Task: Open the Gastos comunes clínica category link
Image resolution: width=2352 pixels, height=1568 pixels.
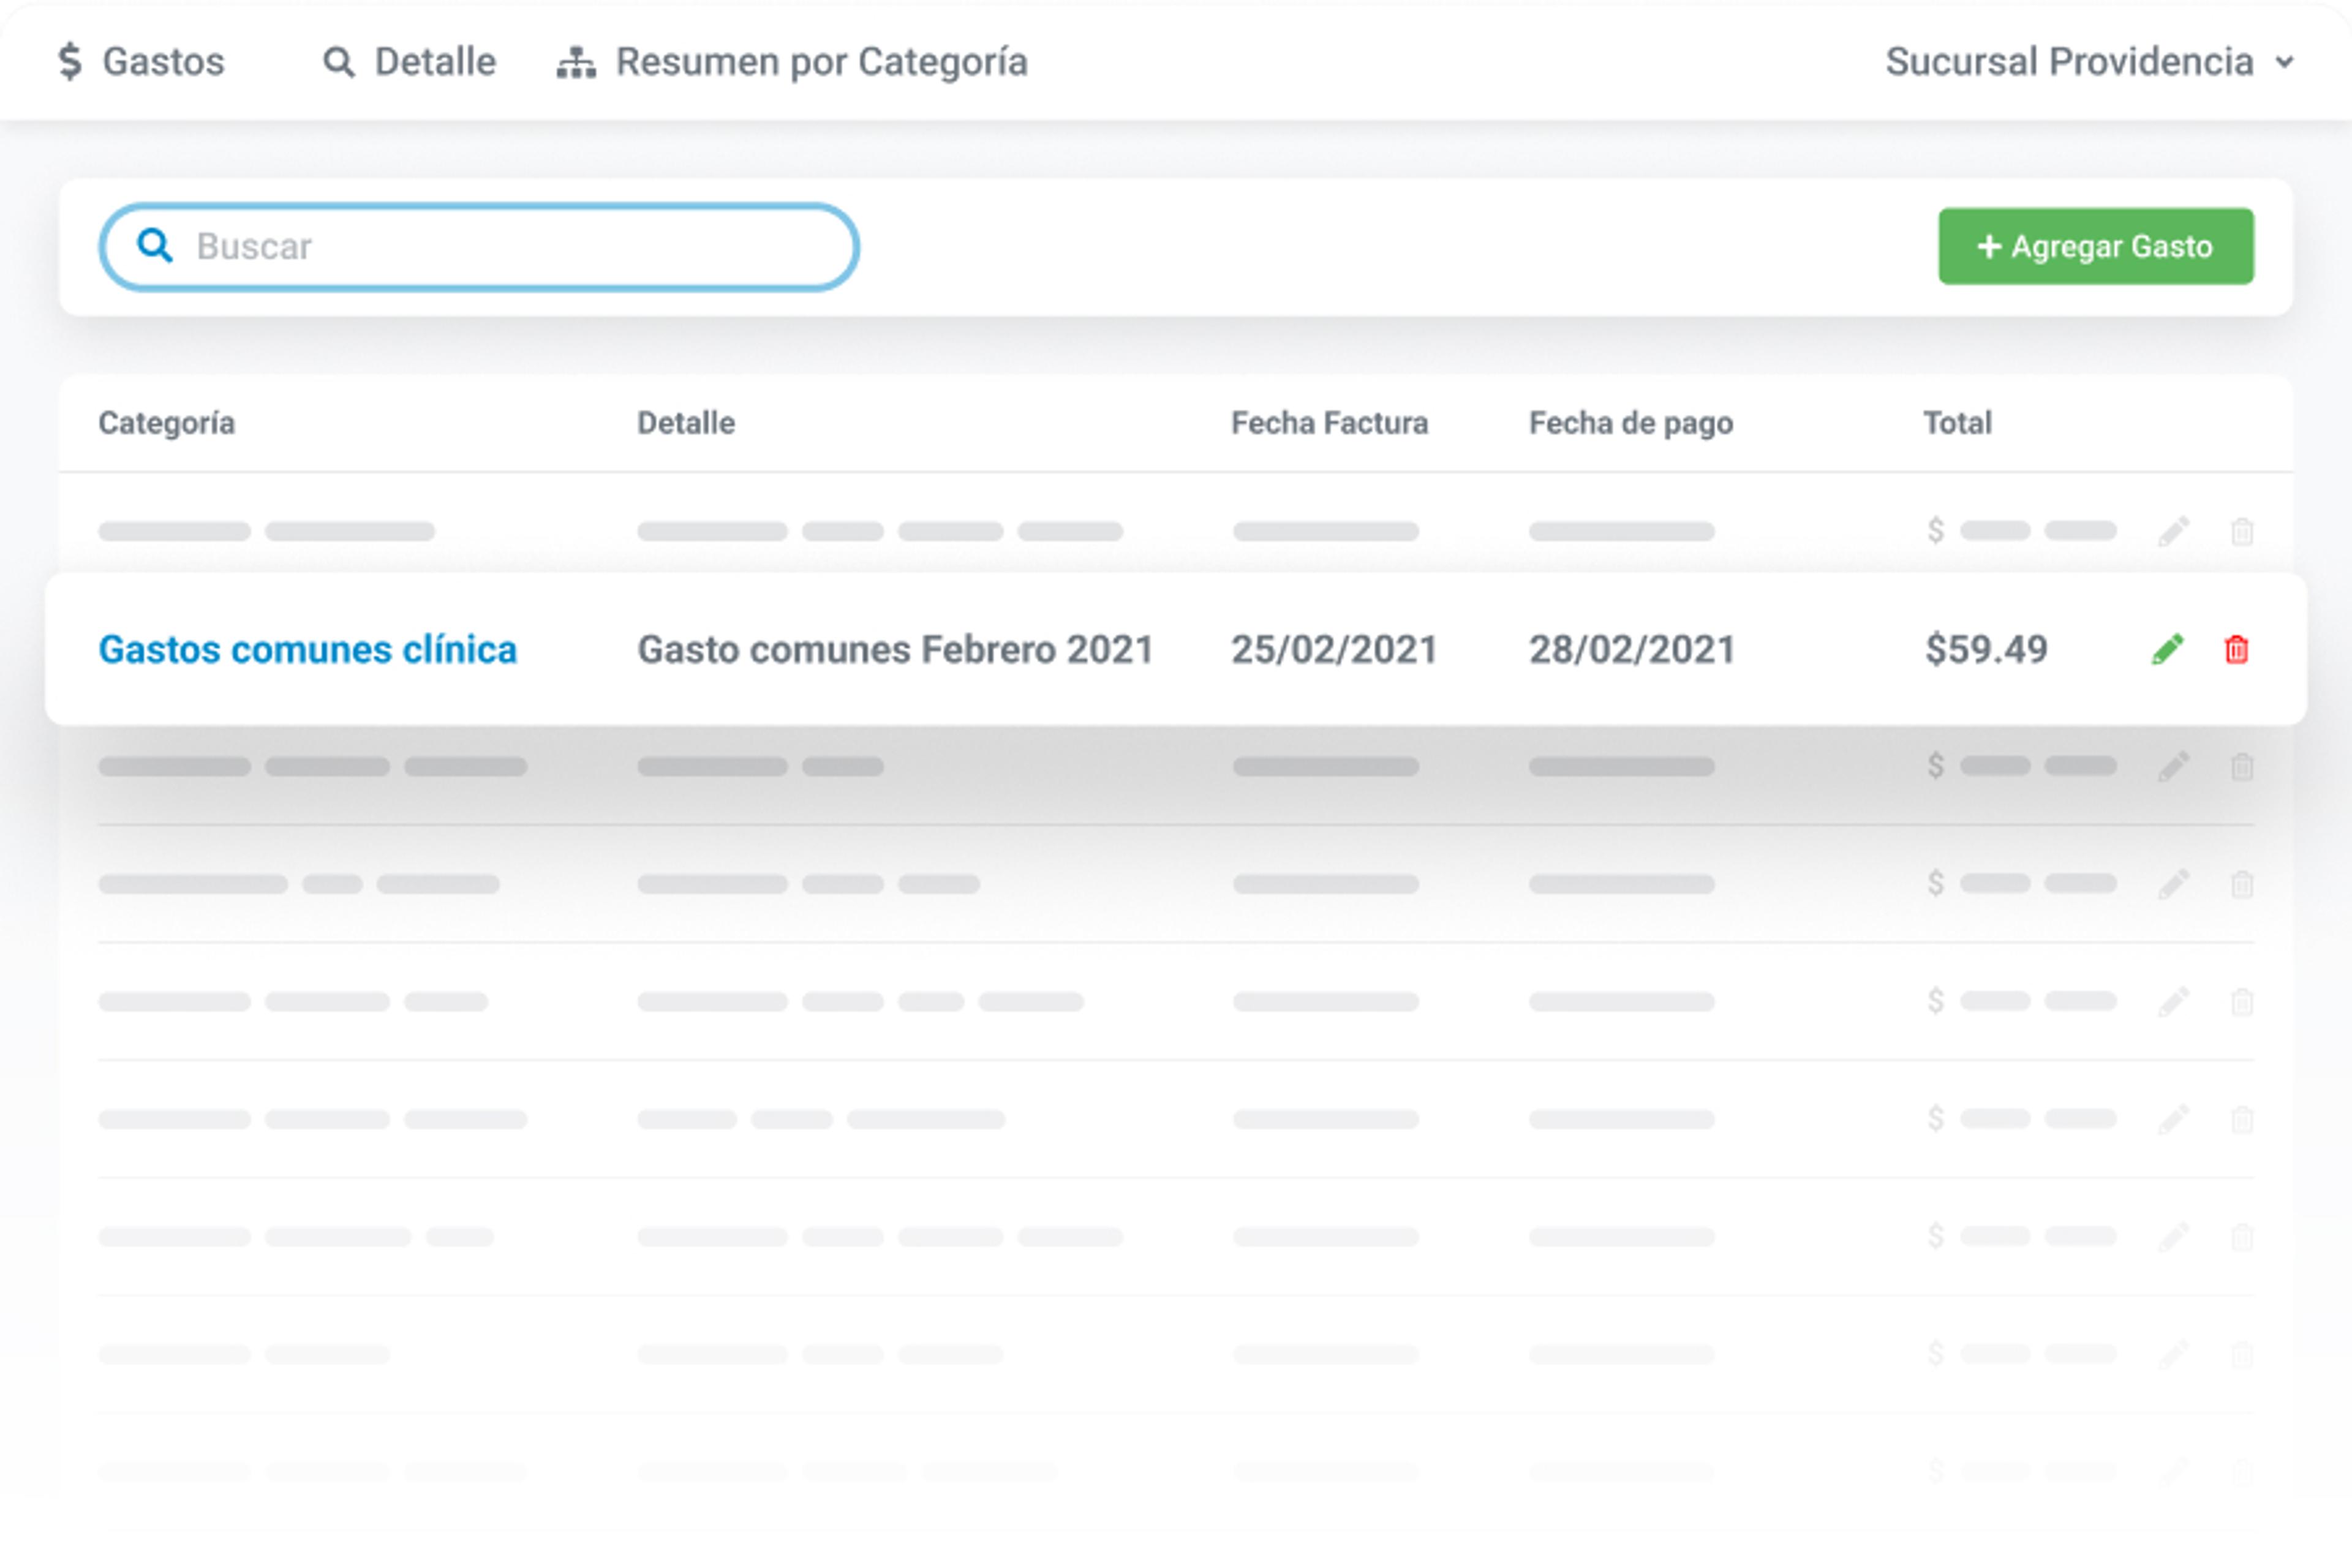Action: 308,650
